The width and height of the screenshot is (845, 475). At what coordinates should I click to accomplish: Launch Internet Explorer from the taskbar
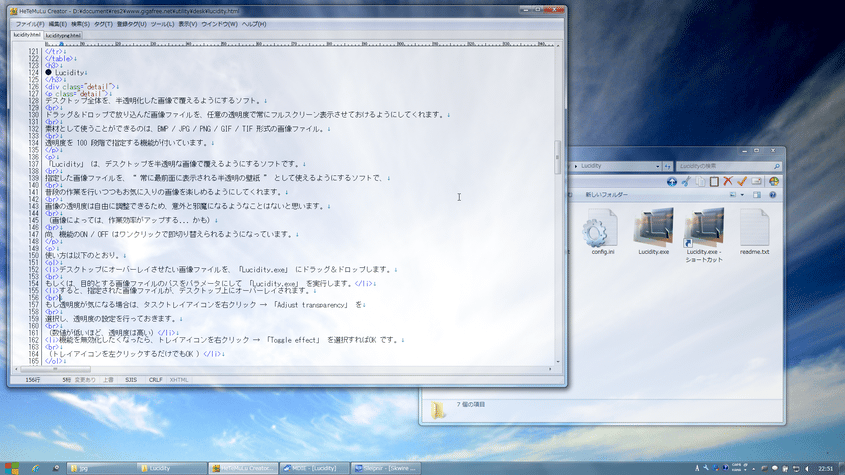click(36, 468)
